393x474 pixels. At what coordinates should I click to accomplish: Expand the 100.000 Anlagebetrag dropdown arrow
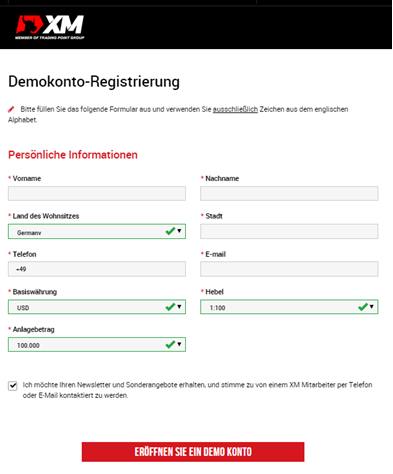point(179,344)
